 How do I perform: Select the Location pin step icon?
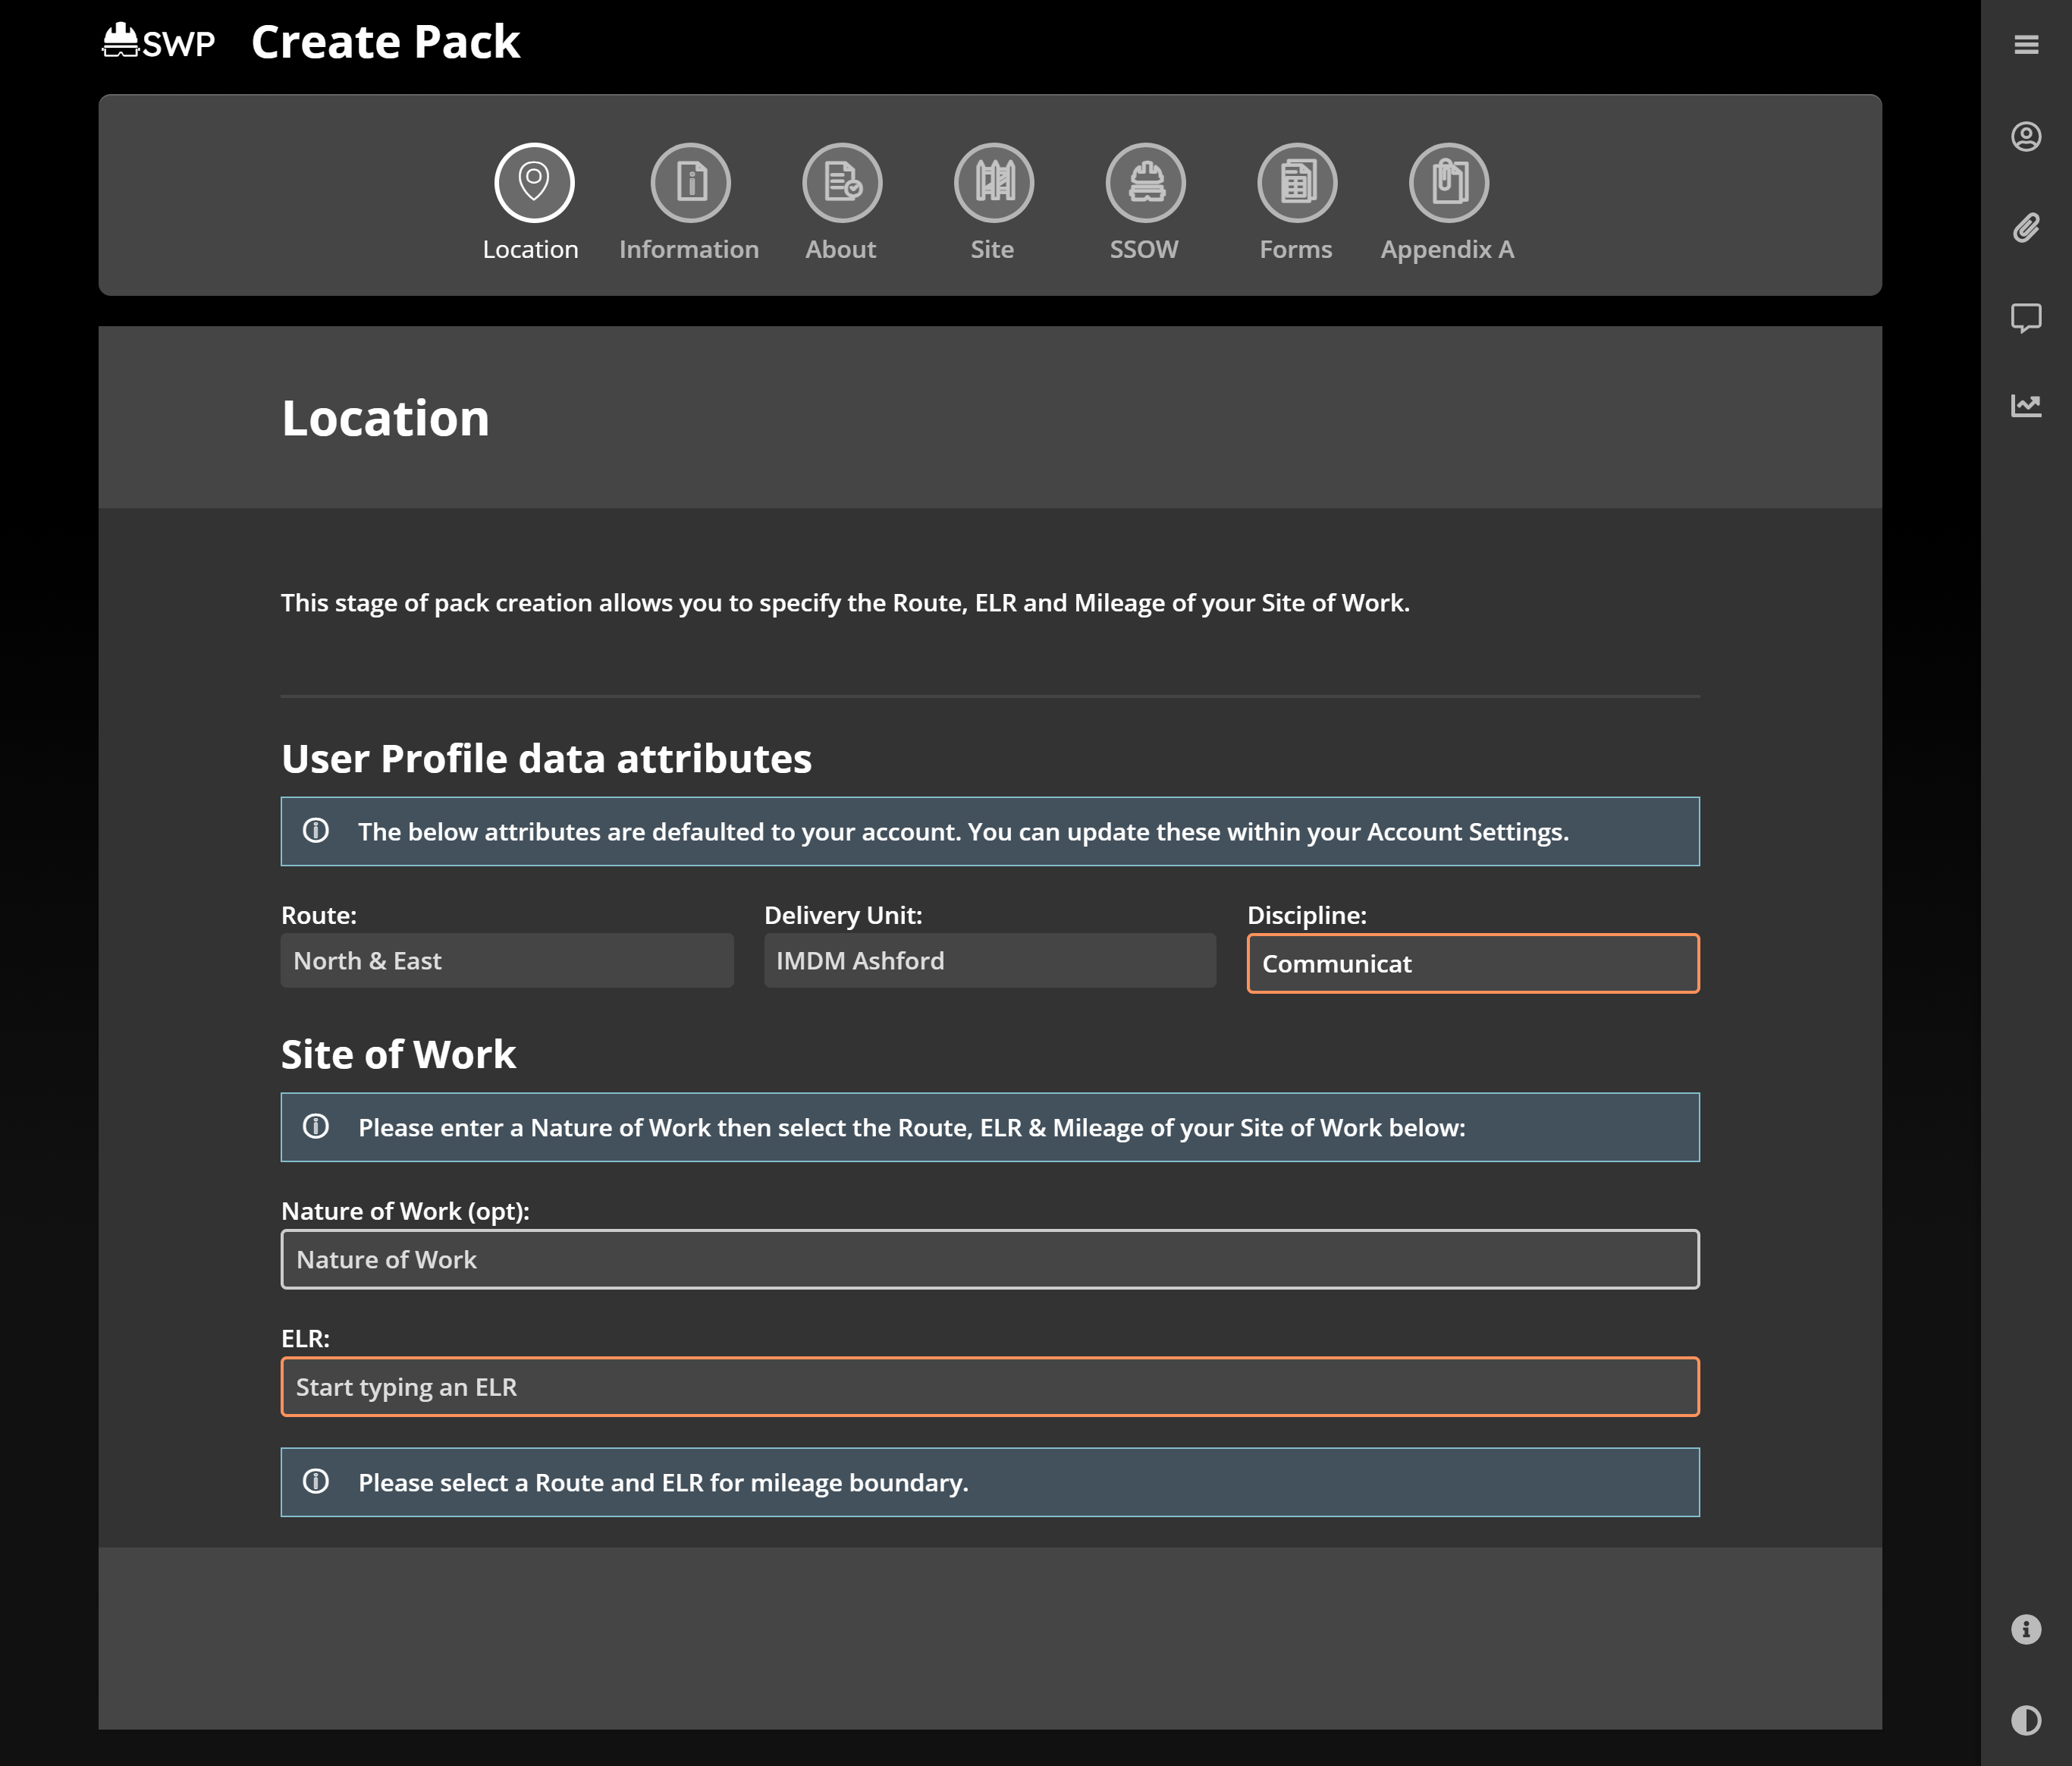click(x=533, y=183)
